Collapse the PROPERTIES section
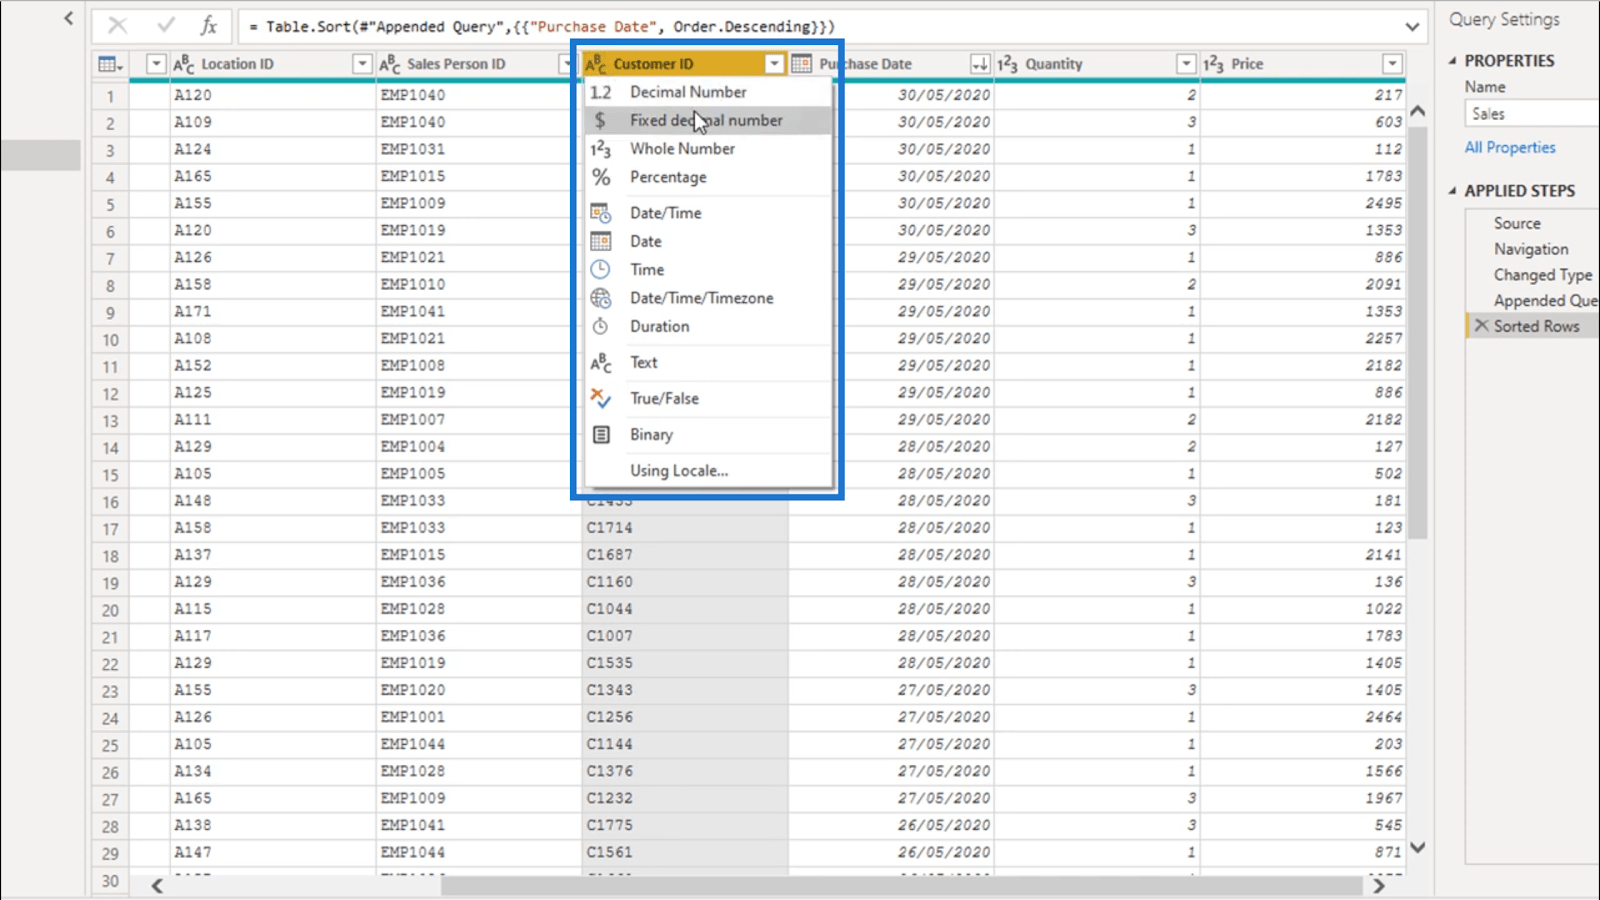The image size is (1600, 900). pyautogui.click(x=1452, y=61)
